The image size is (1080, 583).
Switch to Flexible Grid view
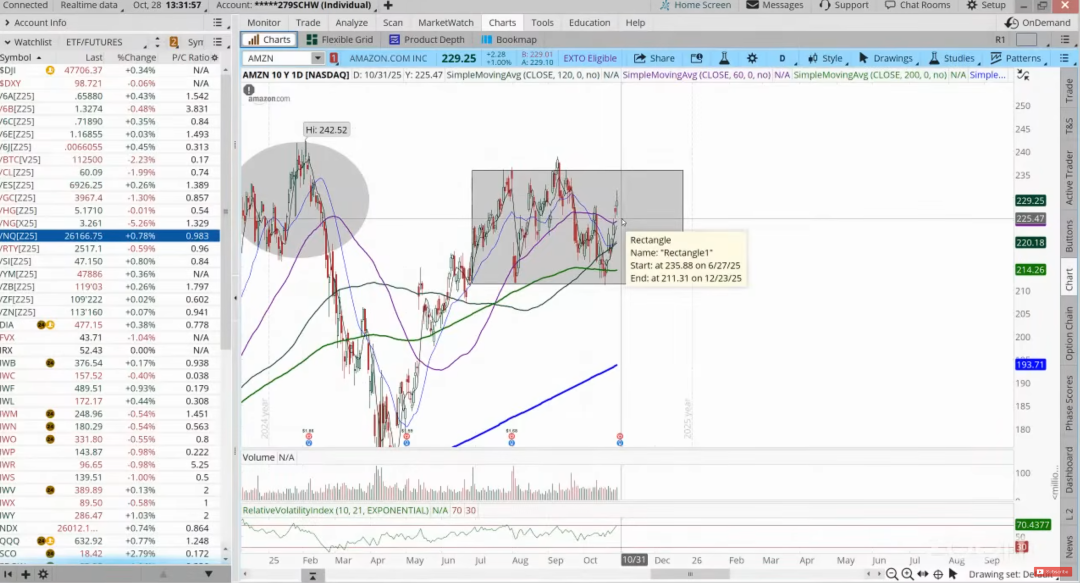point(340,40)
